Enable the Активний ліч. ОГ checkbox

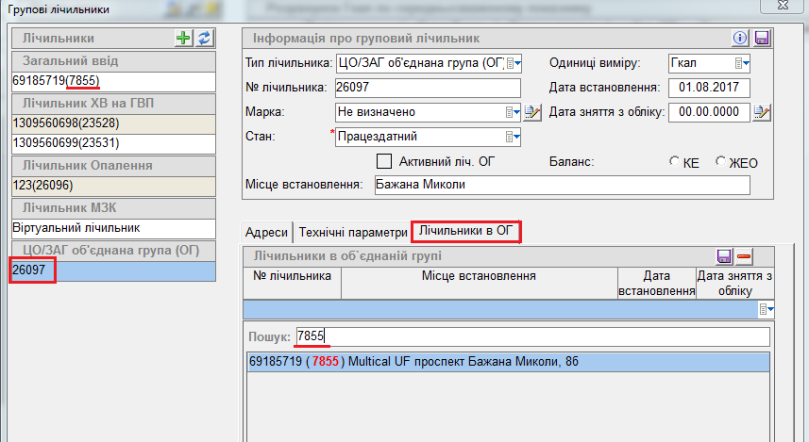pos(382,161)
